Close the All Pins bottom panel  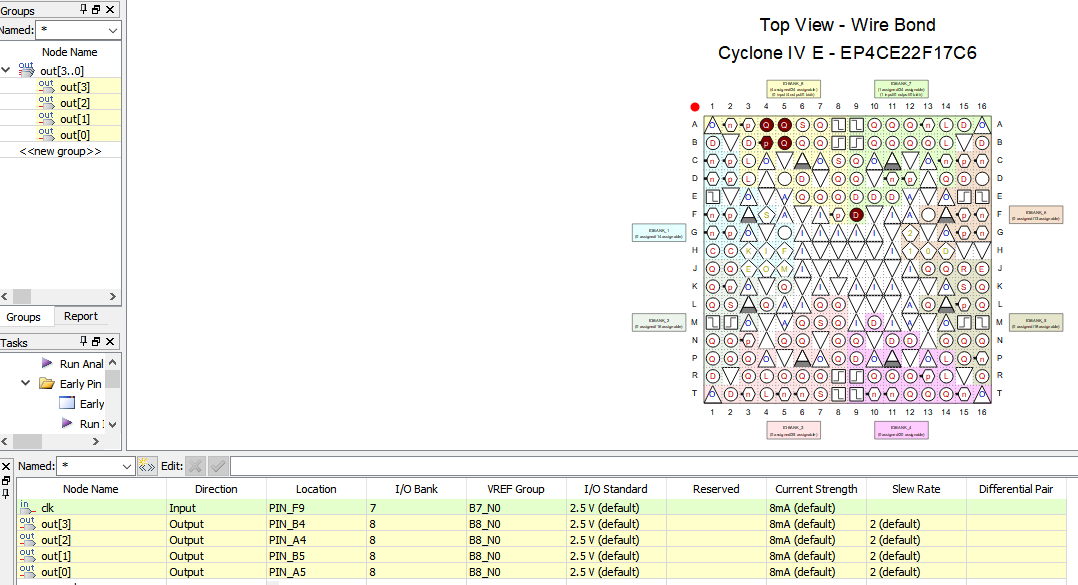(6, 466)
